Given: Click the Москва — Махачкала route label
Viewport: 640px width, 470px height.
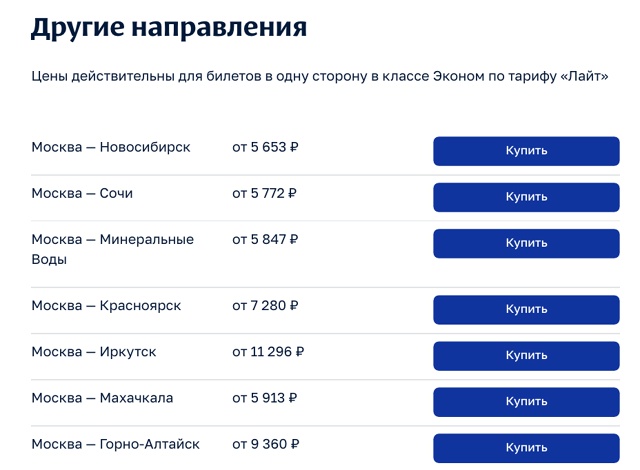Looking at the screenshot, I should tap(102, 398).
